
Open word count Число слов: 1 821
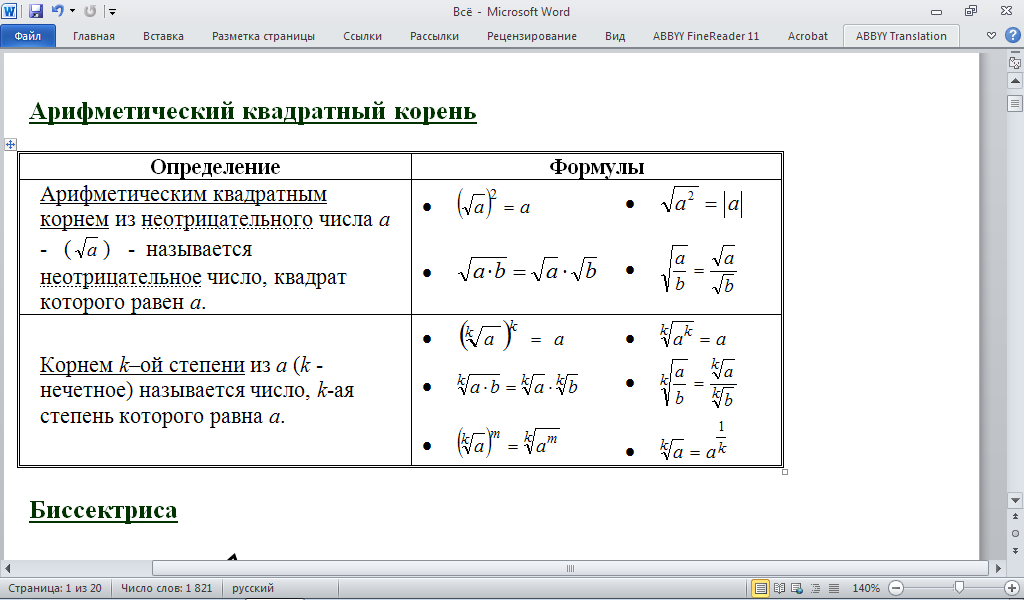pyautogui.click(x=167, y=588)
